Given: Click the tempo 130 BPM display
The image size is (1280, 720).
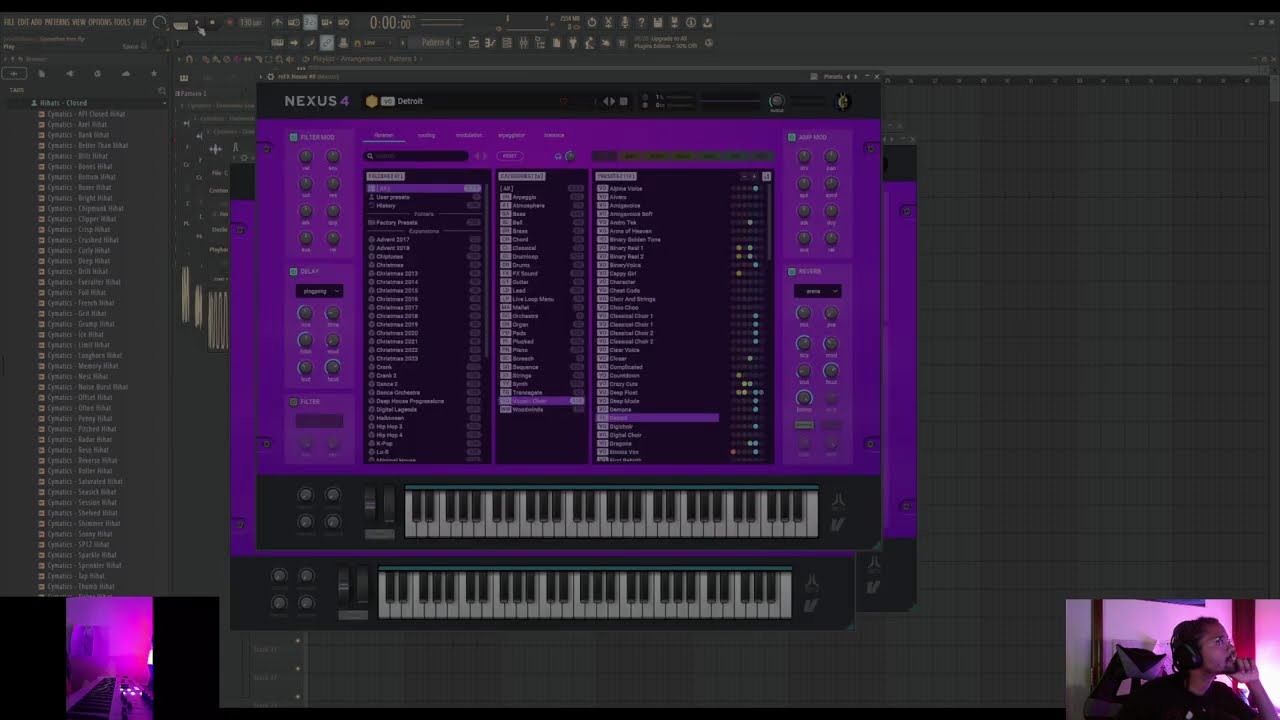Looking at the screenshot, I should point(250,22).
